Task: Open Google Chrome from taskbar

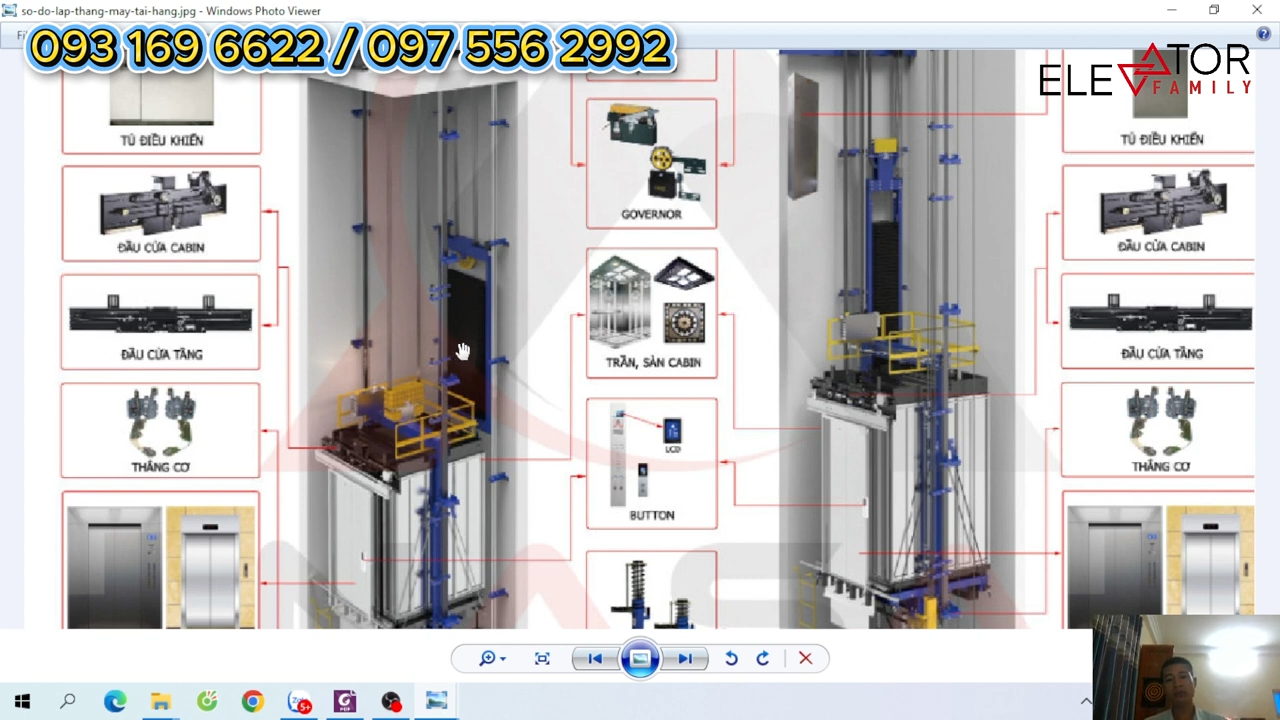Action: (x=252, y=701)
